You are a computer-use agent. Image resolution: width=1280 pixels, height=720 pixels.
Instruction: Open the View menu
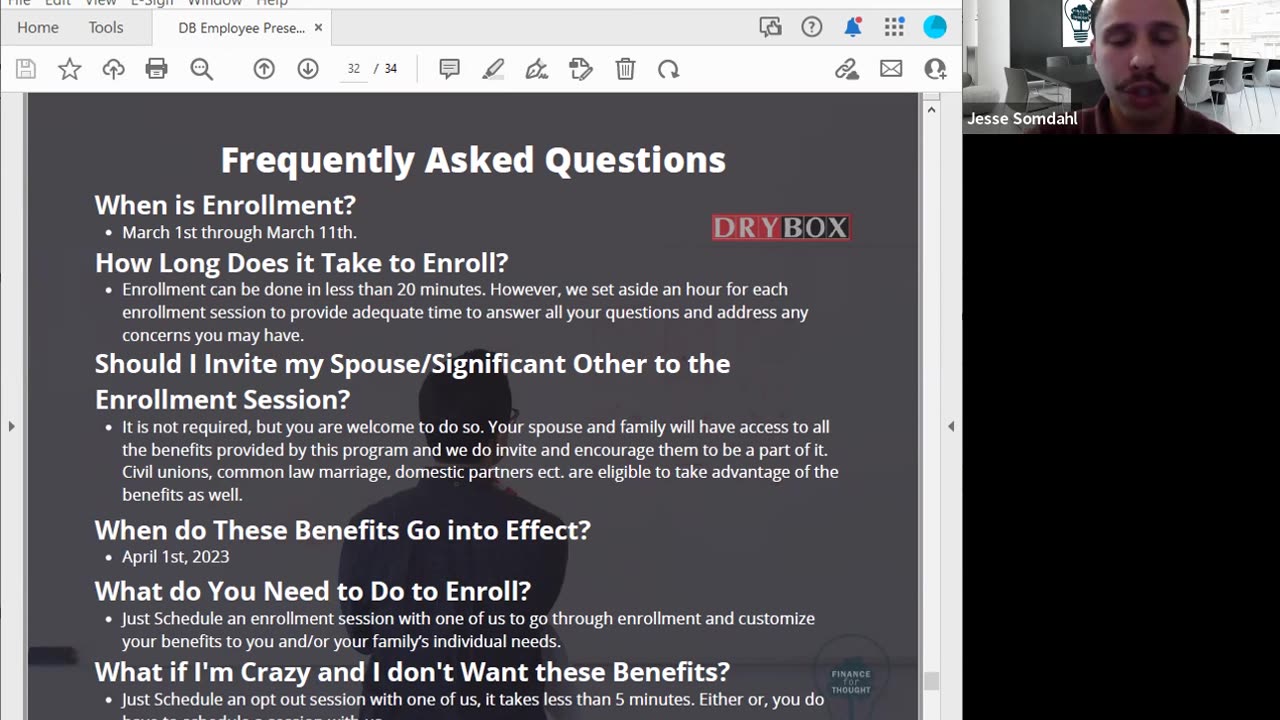click(101, 3)
